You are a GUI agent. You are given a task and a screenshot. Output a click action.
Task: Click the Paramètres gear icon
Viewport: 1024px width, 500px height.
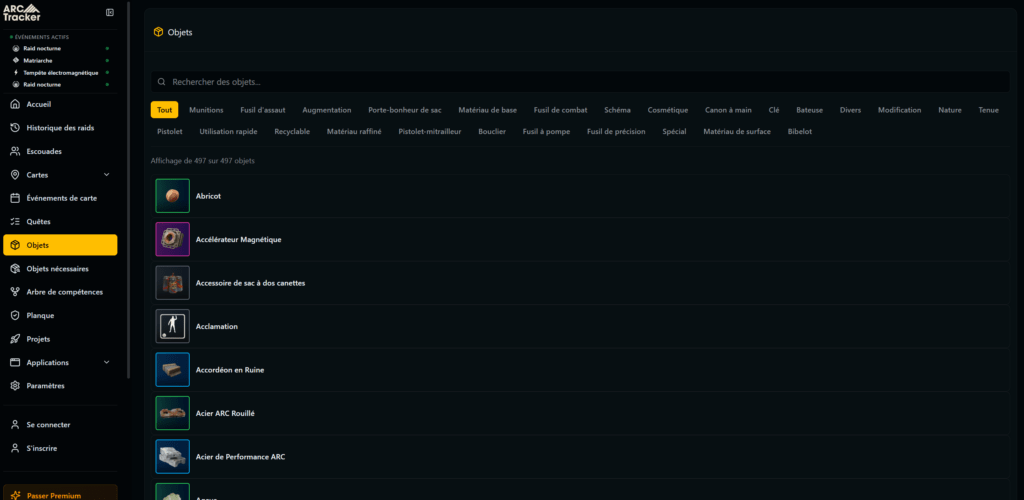(x=15, y=386)
